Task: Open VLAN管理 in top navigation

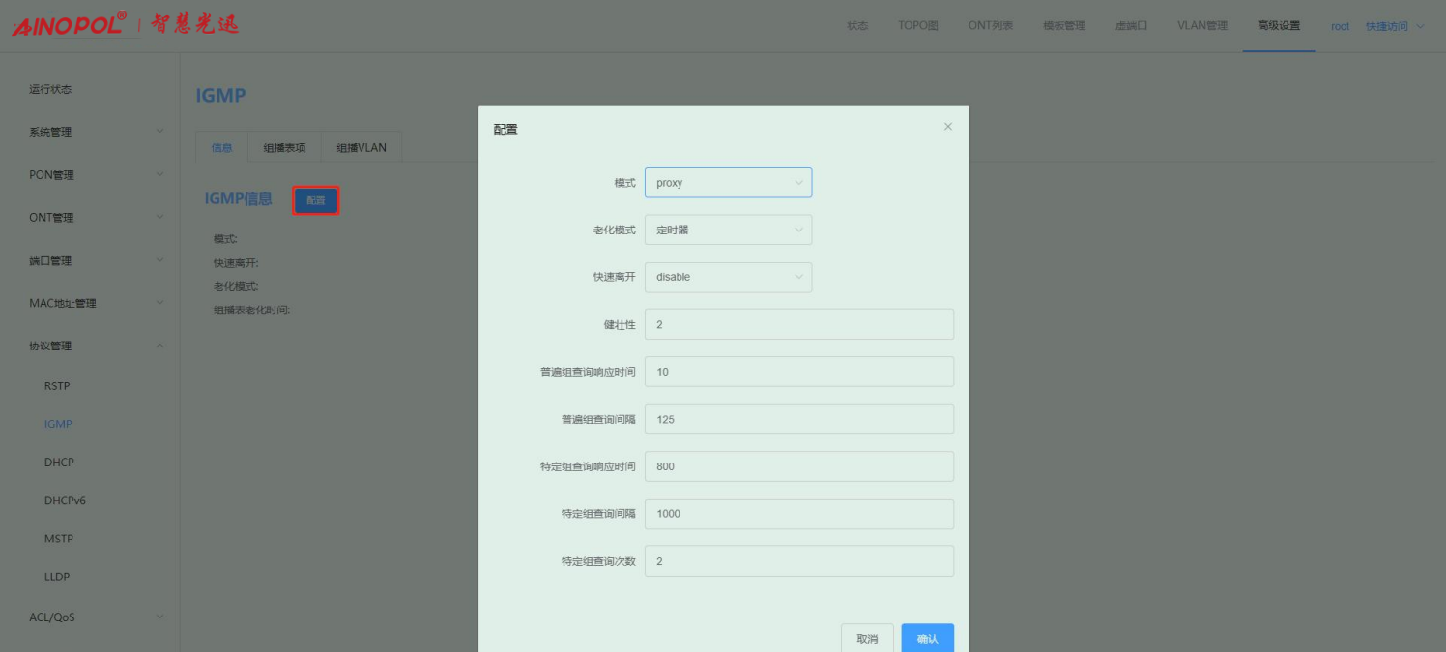Action: pos(1202,26)
